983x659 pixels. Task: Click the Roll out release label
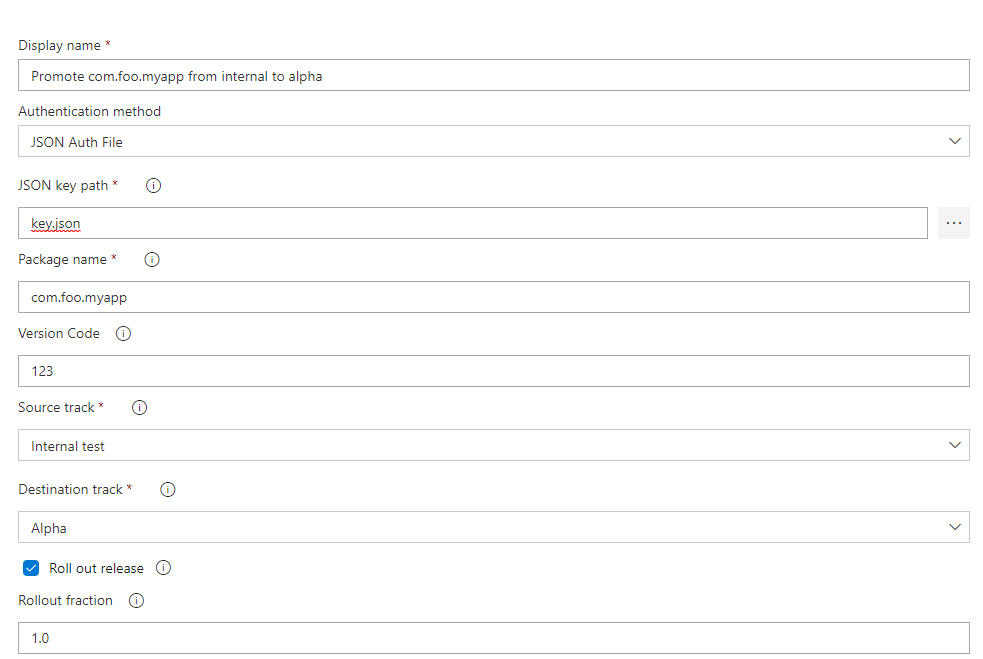click(97, 569)
